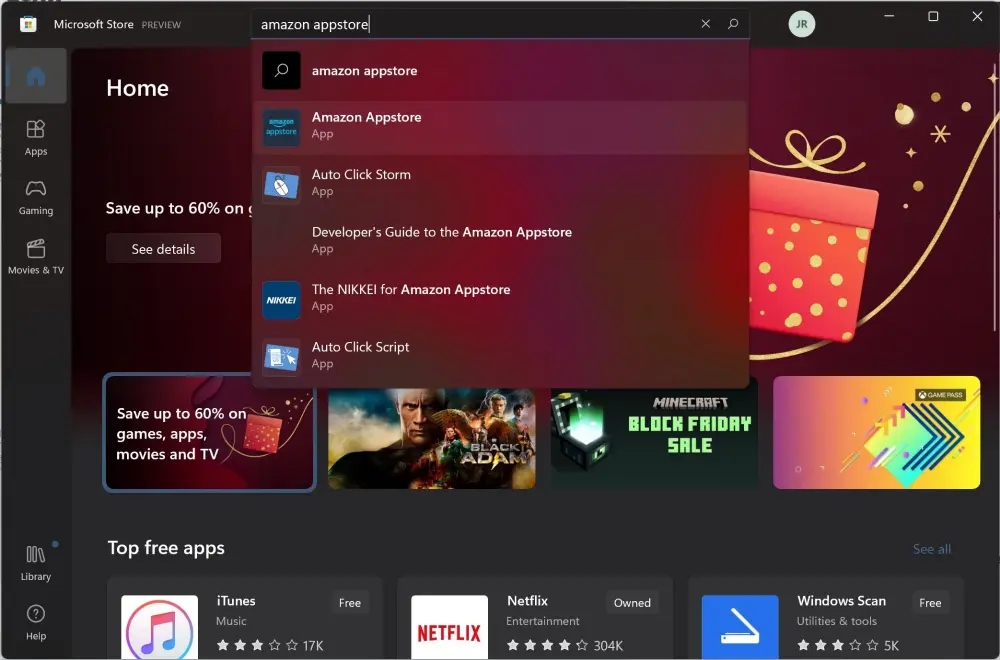
Task: Select Developer's Guide to the Amazon Appstore
Action: [x=500, y=242]
